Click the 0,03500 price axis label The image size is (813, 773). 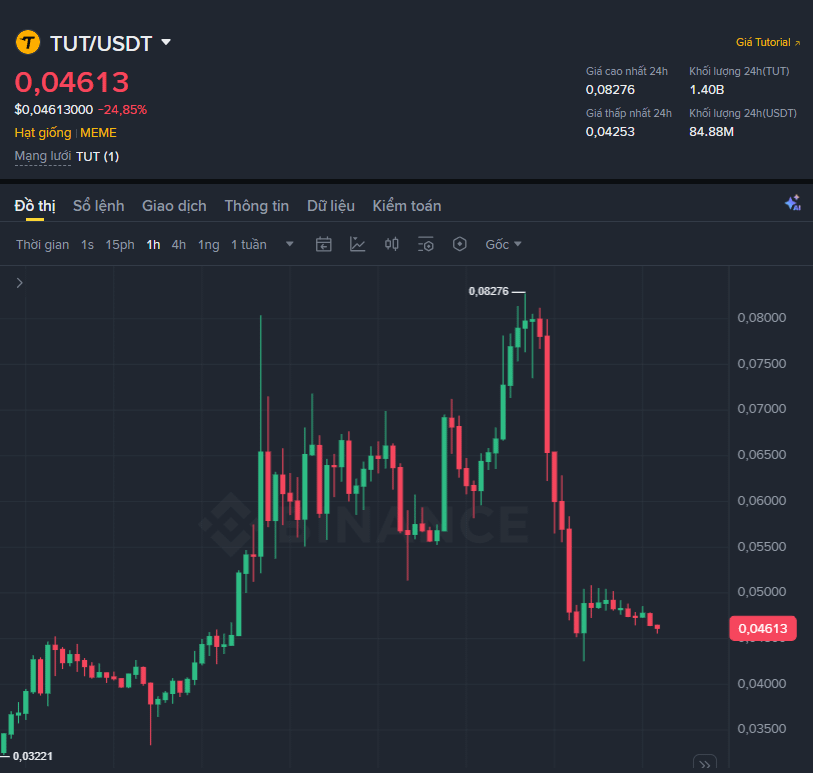point(762,728)
